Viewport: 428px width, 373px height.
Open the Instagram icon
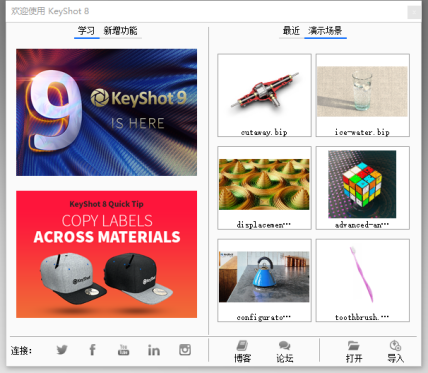185,350
